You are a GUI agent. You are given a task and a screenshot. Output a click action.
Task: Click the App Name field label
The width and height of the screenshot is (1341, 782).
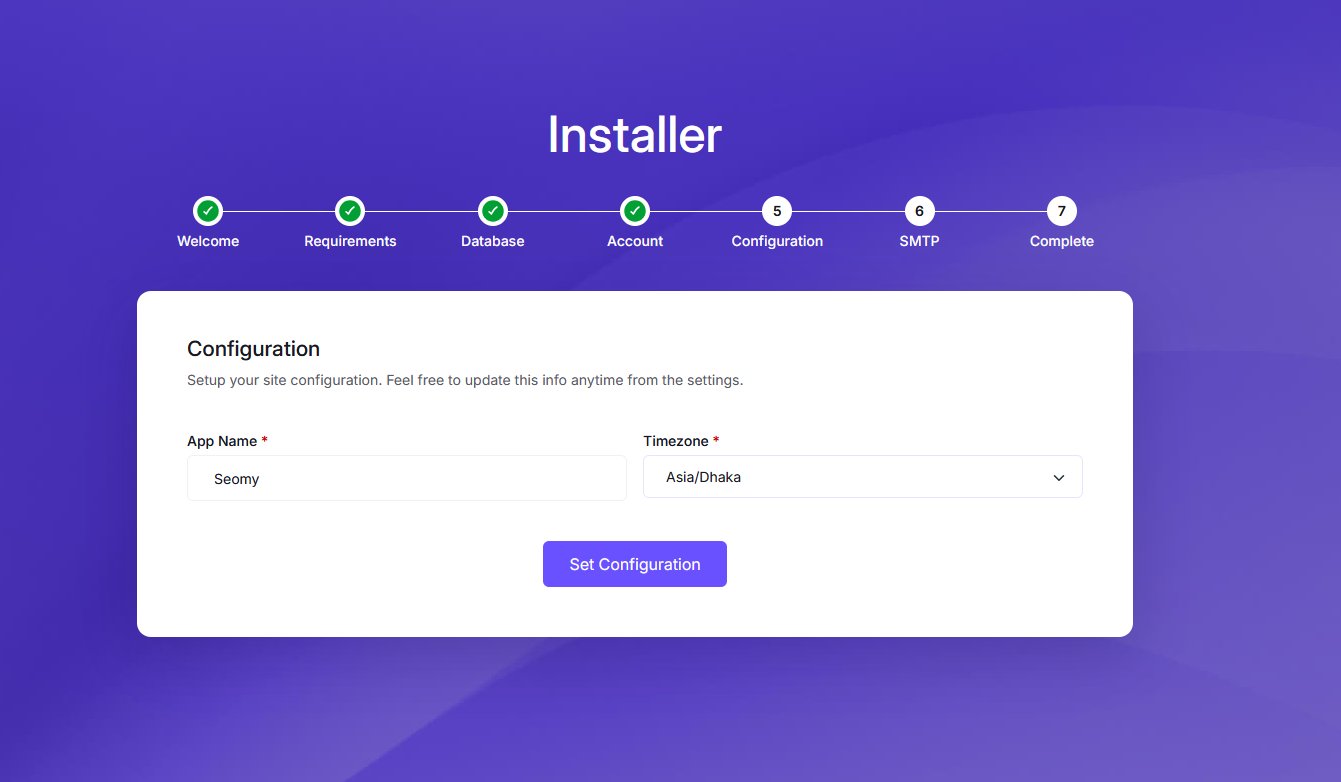(x=222, y=441)
